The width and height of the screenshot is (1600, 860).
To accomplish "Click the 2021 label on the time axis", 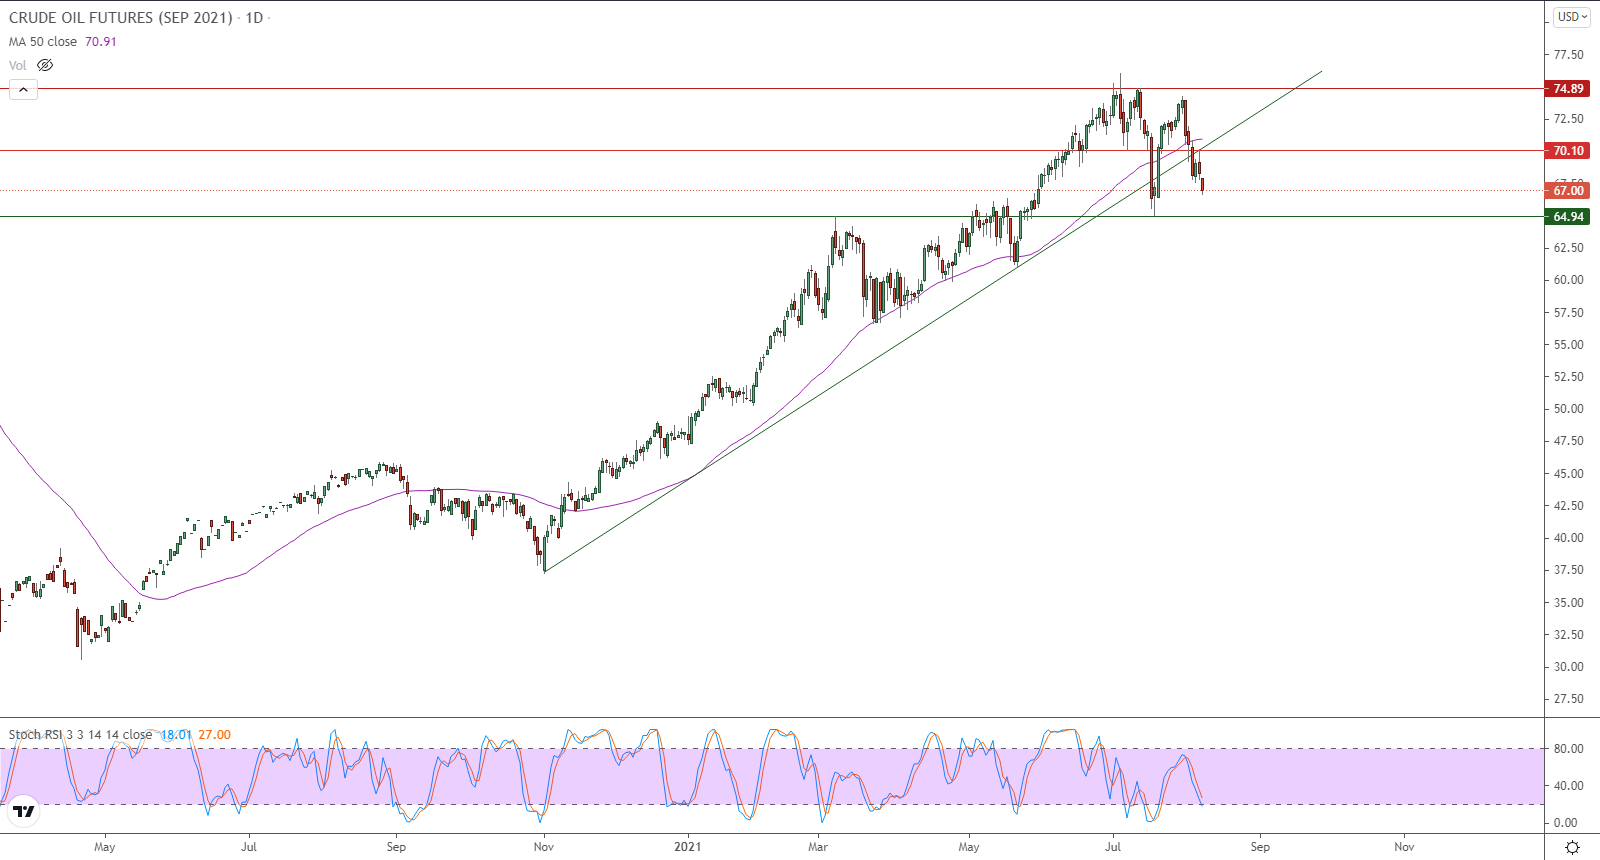I will pos(688,847).
